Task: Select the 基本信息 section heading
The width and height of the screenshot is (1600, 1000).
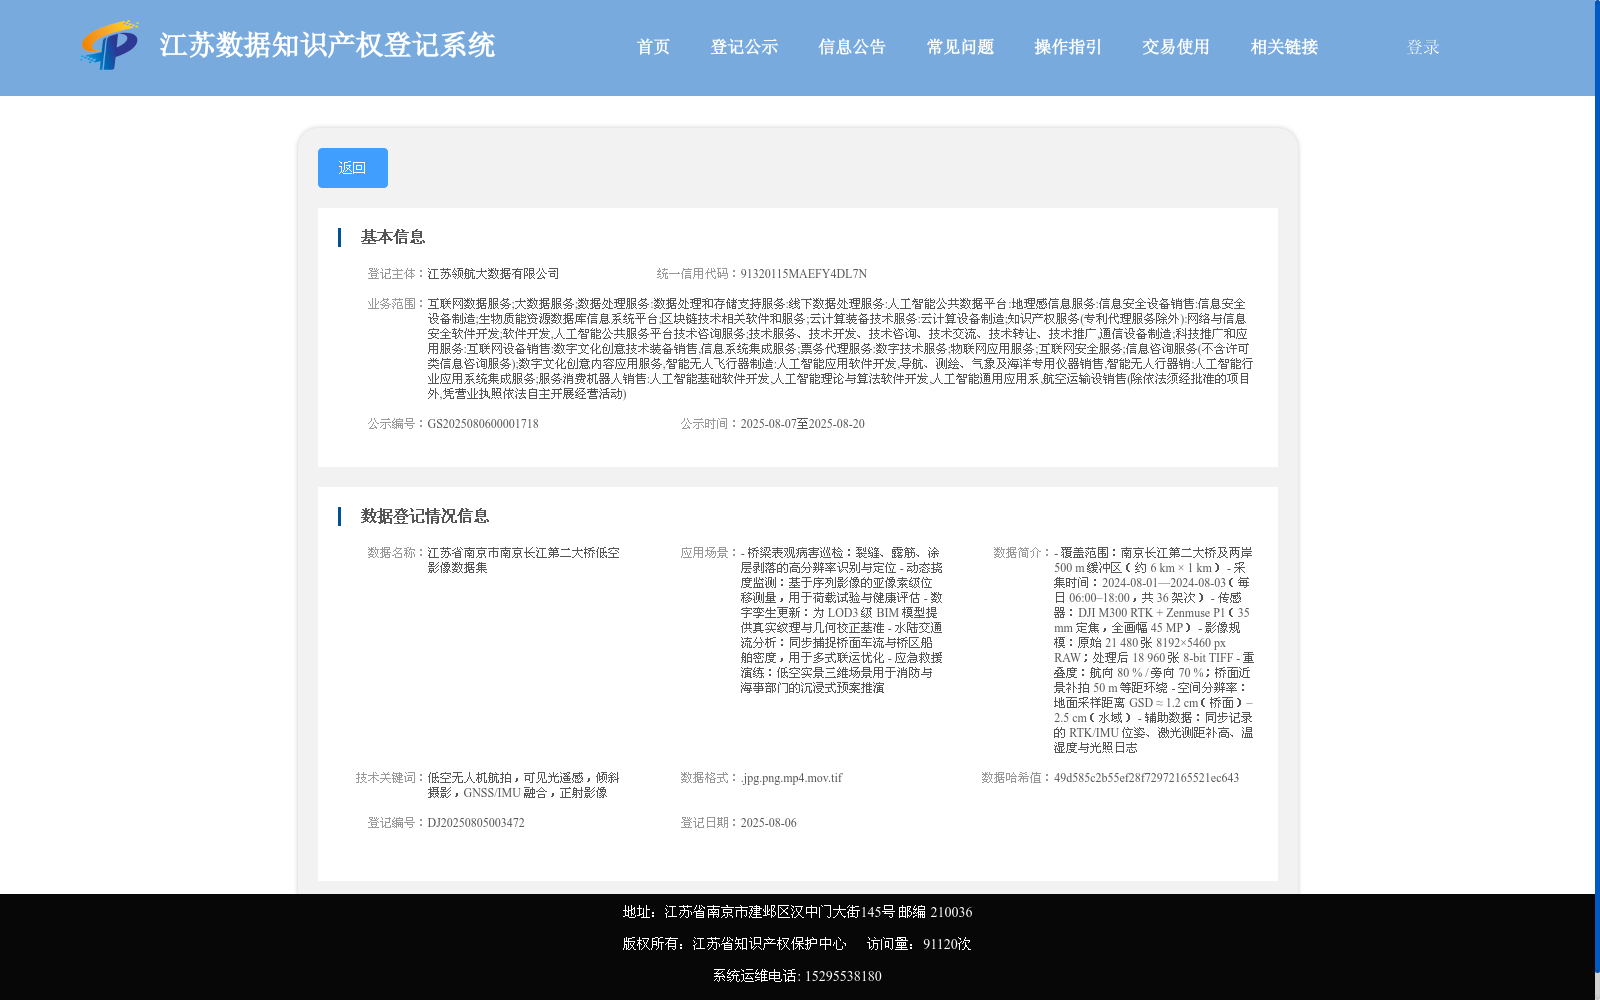Action: point(393,237)
